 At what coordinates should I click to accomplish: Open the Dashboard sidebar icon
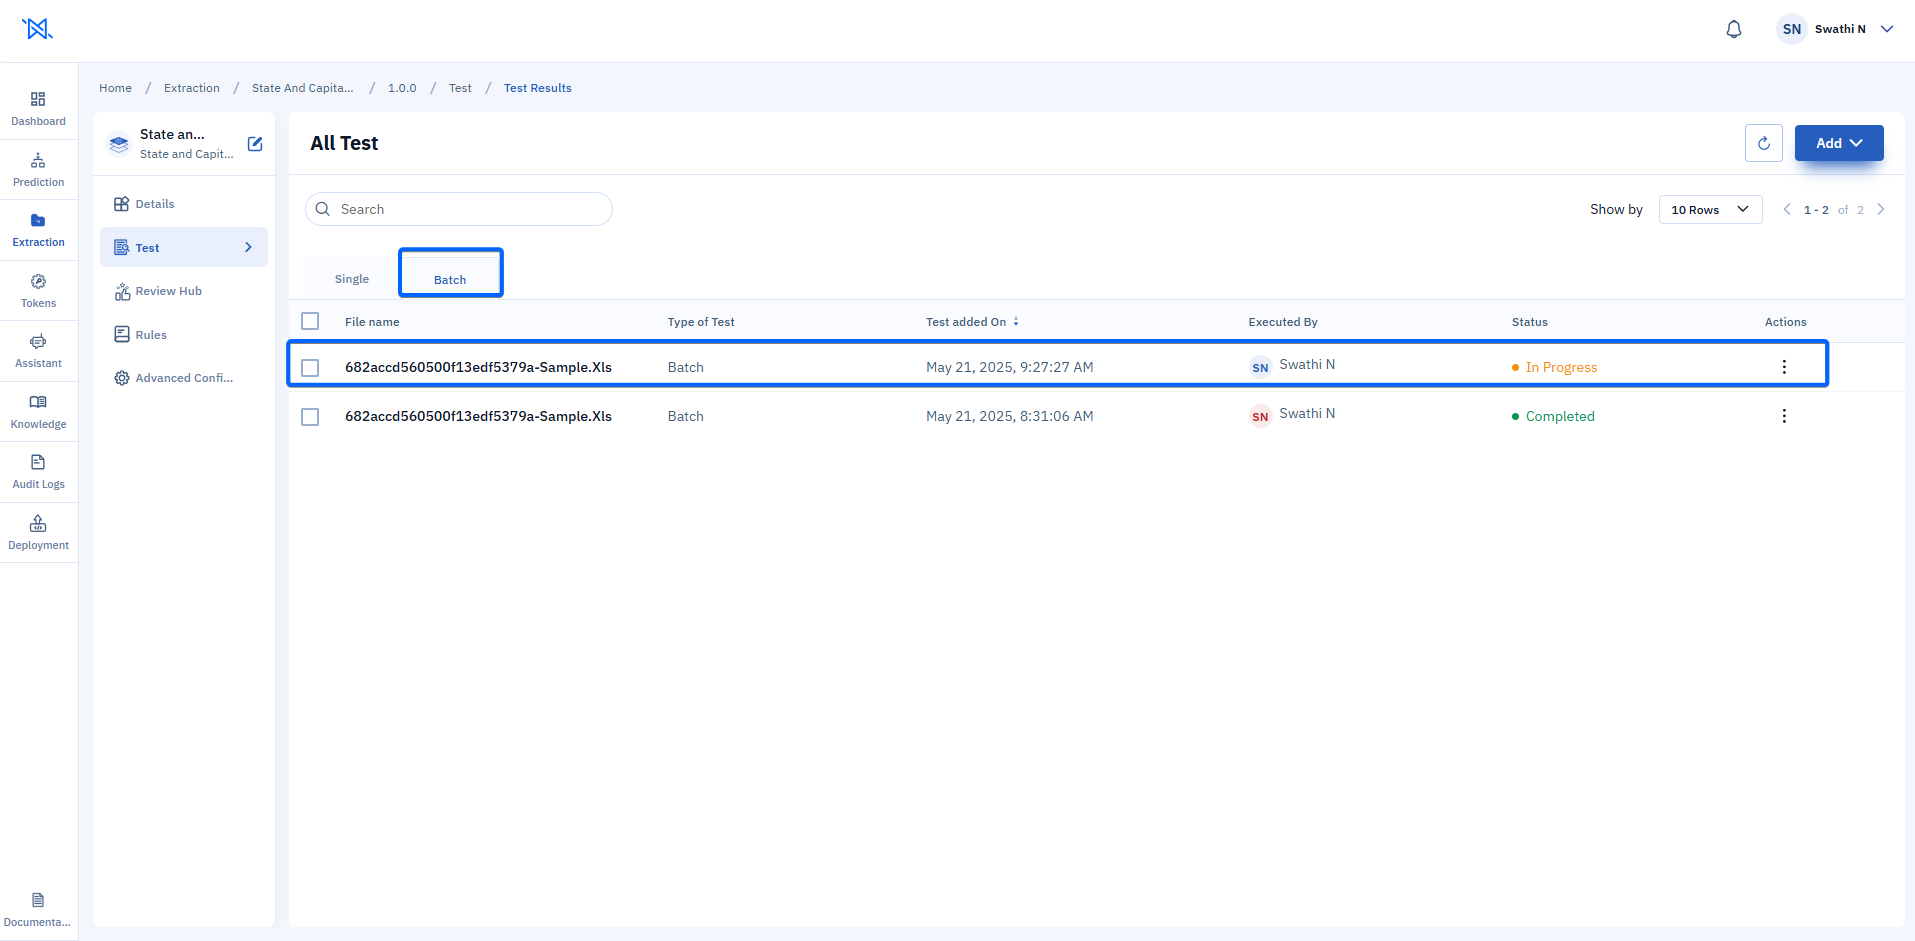click(38, 99)
